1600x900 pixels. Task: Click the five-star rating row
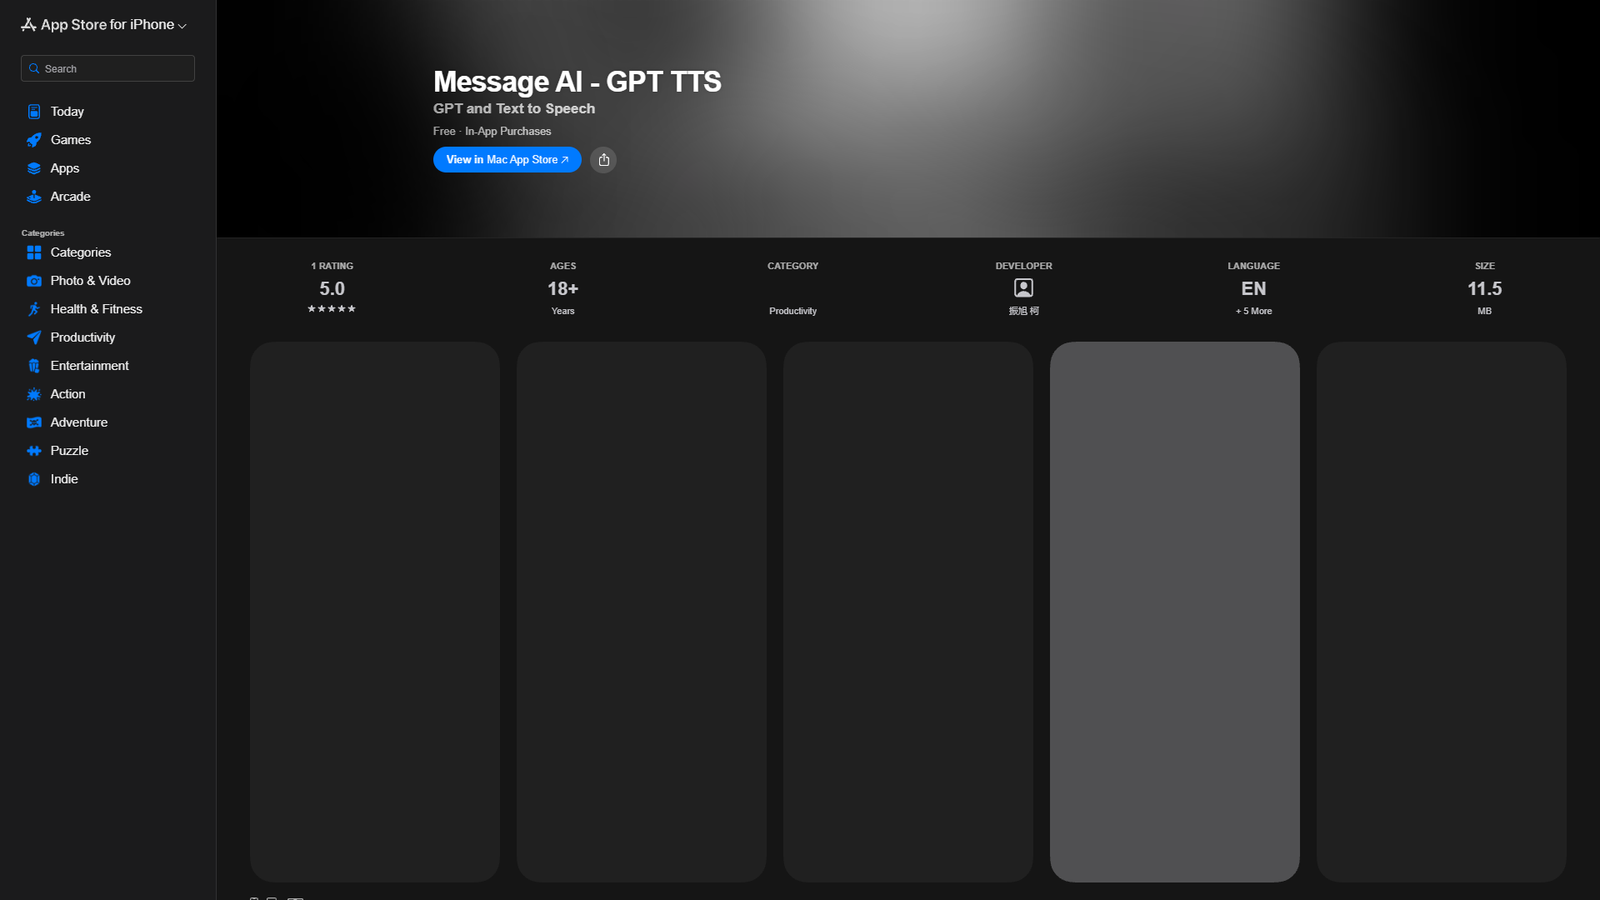click(332, 309)
